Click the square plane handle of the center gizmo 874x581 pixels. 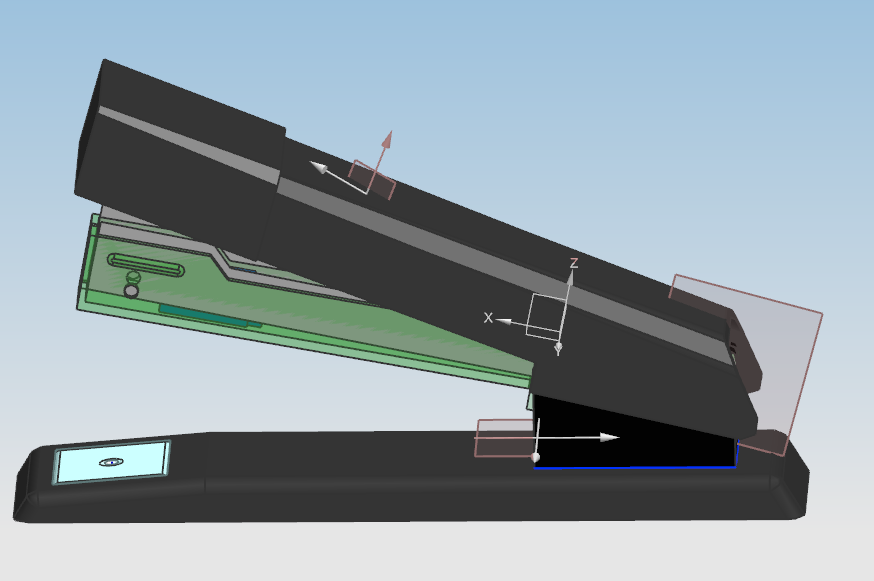pos(546,313)
